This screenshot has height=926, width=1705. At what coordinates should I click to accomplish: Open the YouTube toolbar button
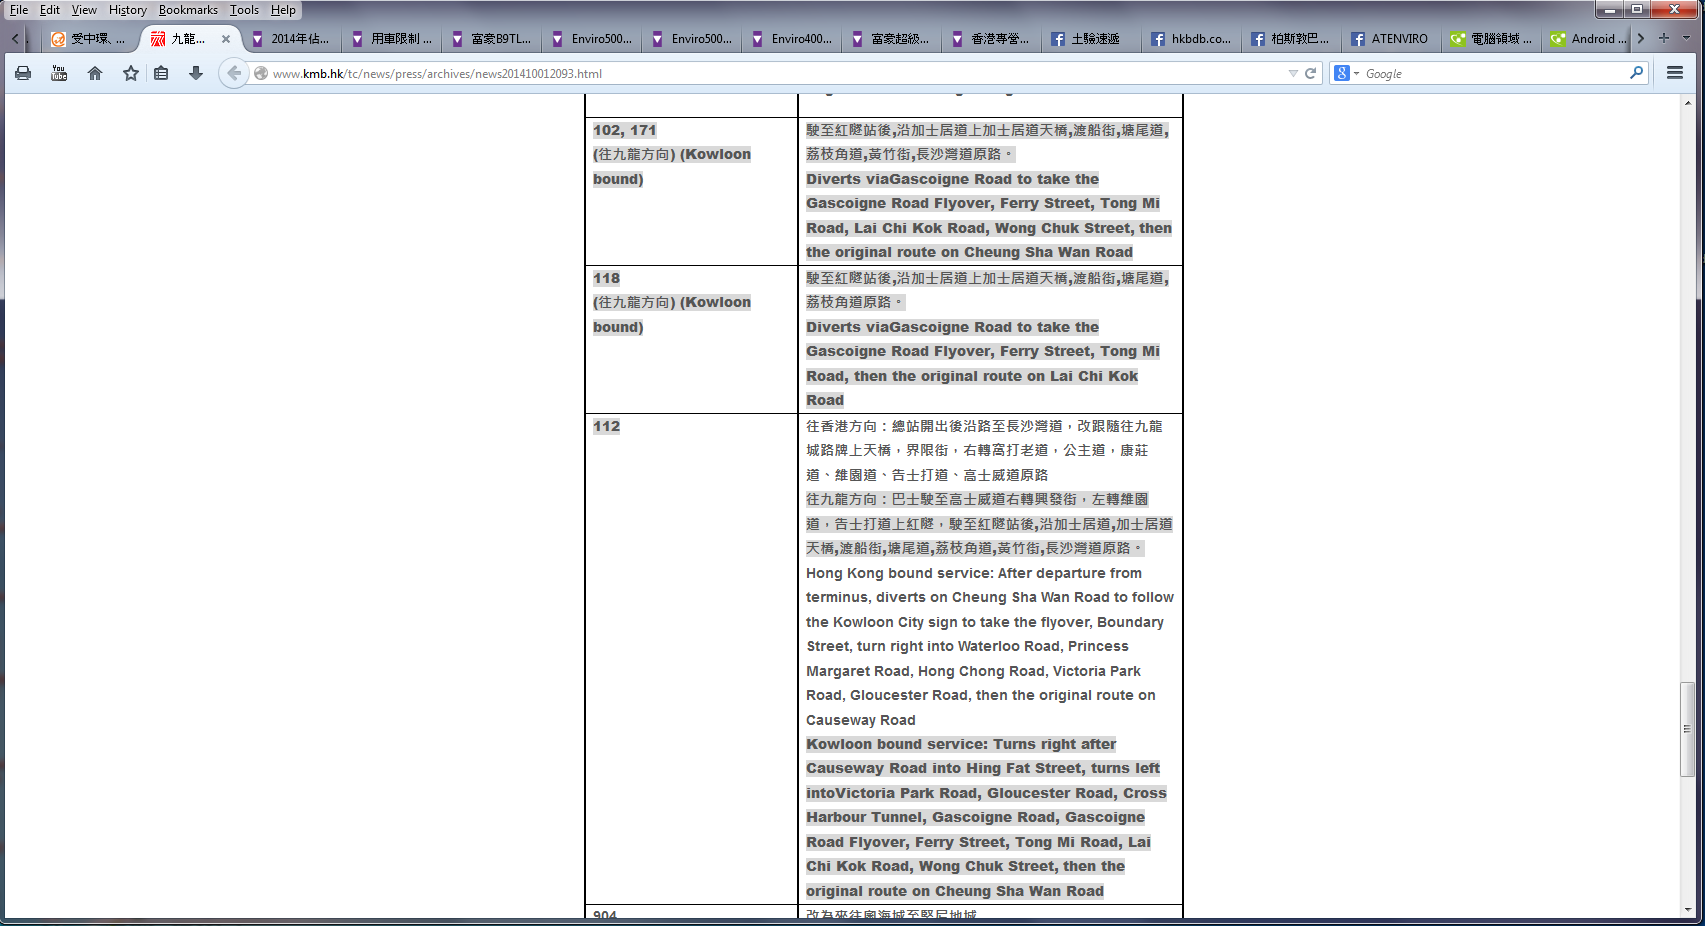click(59, 73)
